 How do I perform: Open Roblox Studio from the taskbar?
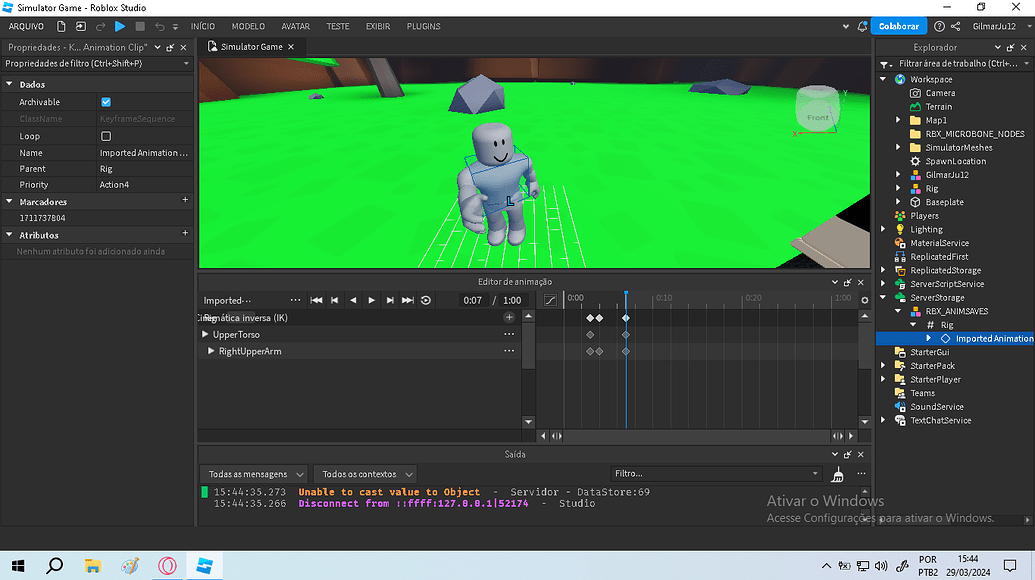click(x=205, y=565)
